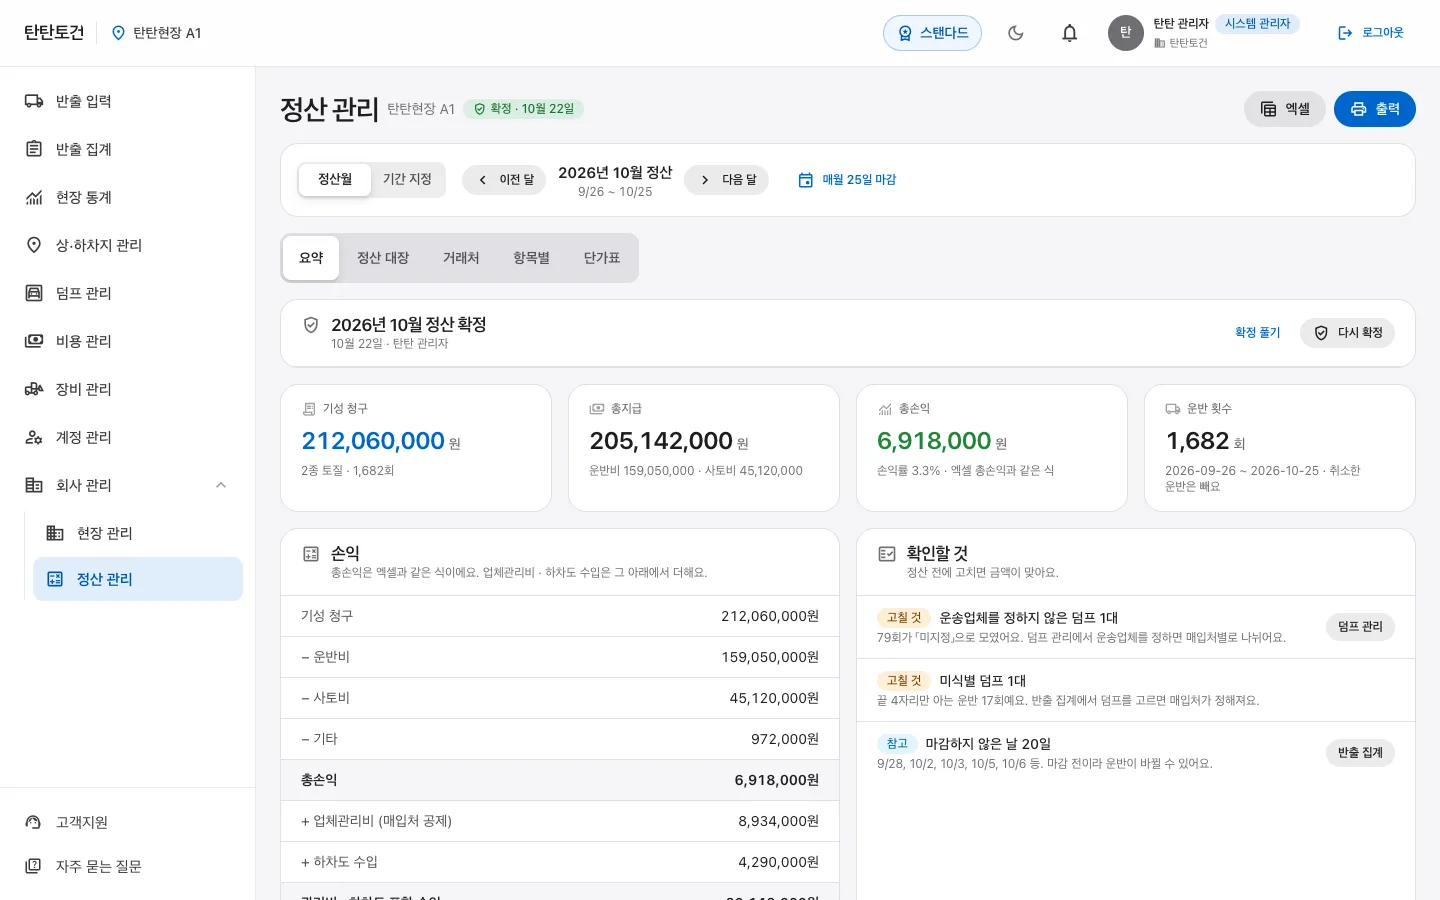
Task: Open 현장 통계 in sidebar
Action: [x=128, y=197]
